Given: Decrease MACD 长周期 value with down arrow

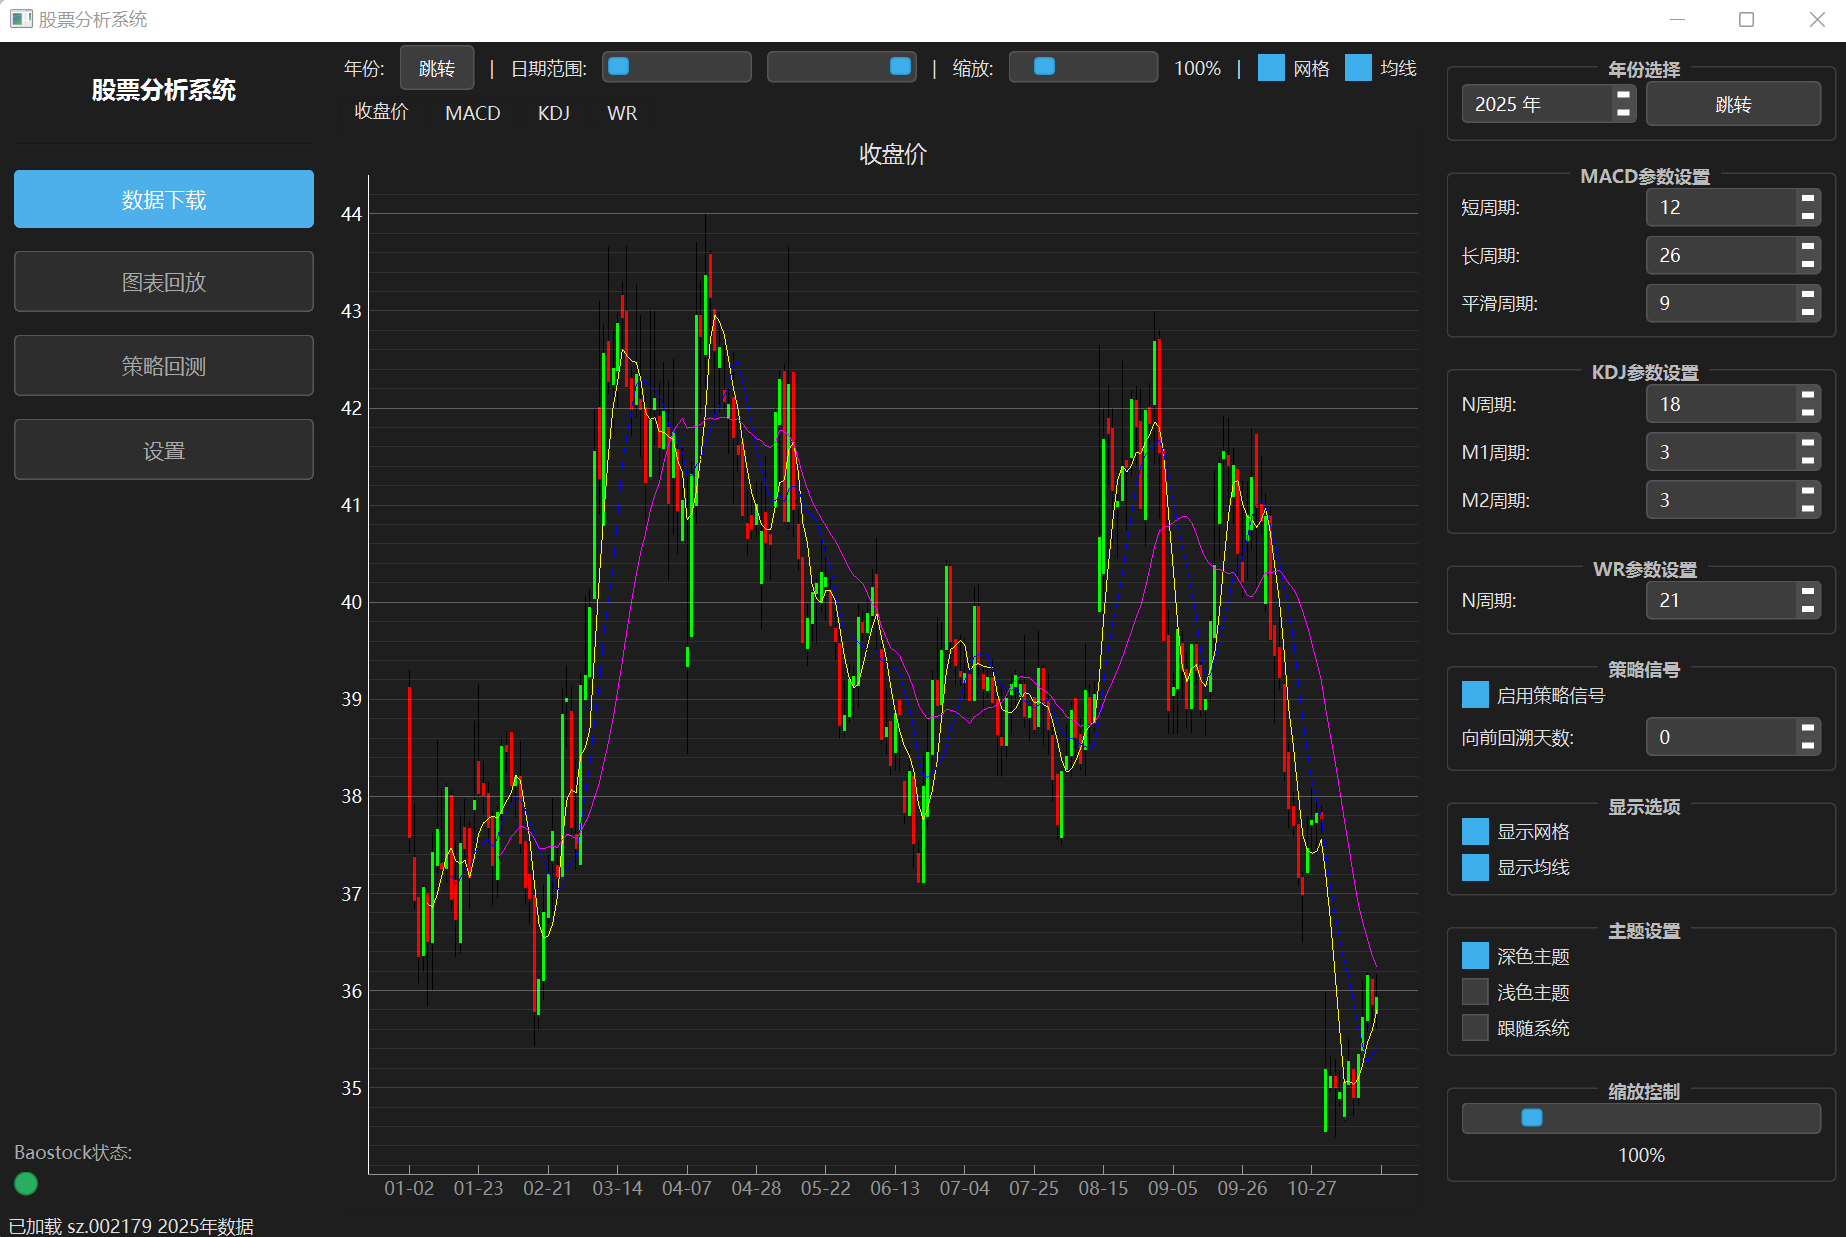Looking at the screenshot, I should click(1808, 264).
